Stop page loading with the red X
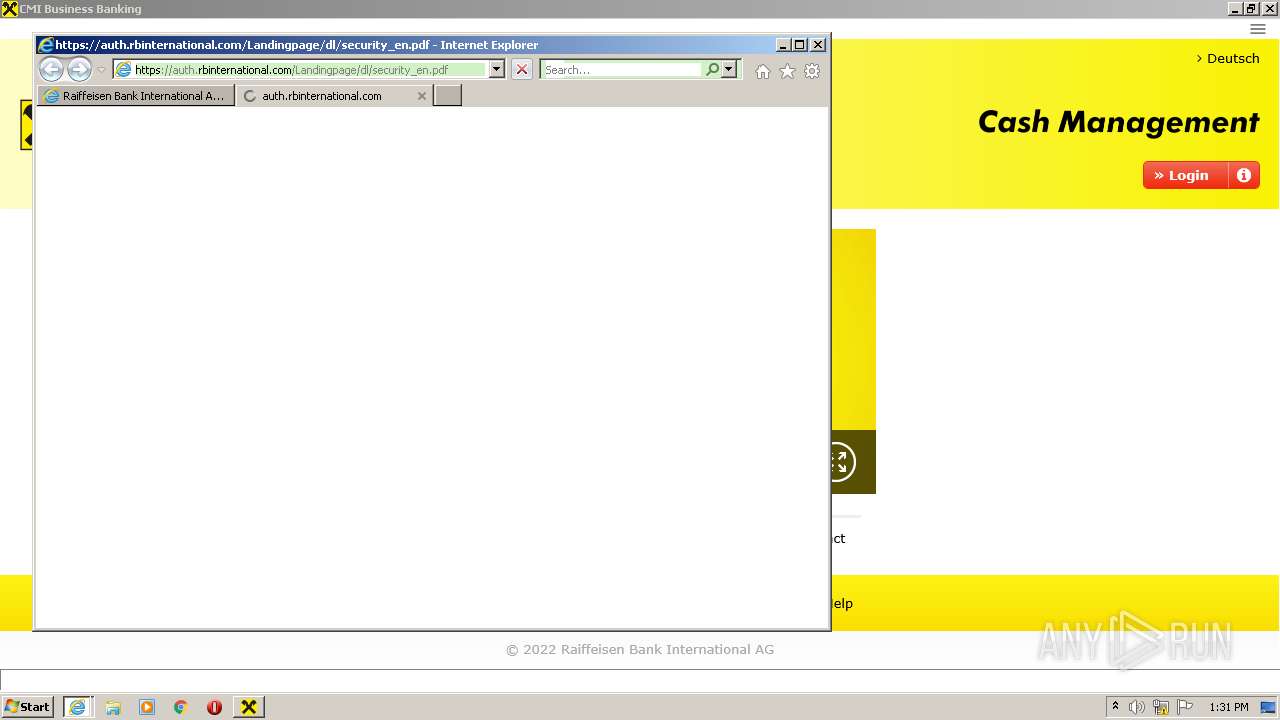The width and height of the screenshot is (1280, 720). (521, 70)
